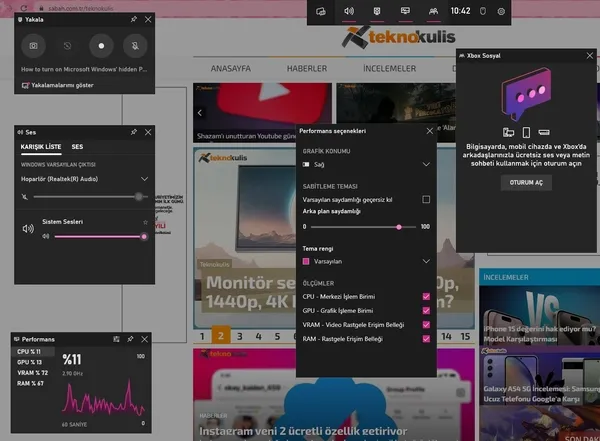Open 'Yakalamalarımı göster' link
This screenshot has width=600, height=441.
pyautogui.click(x=62, y=87)
